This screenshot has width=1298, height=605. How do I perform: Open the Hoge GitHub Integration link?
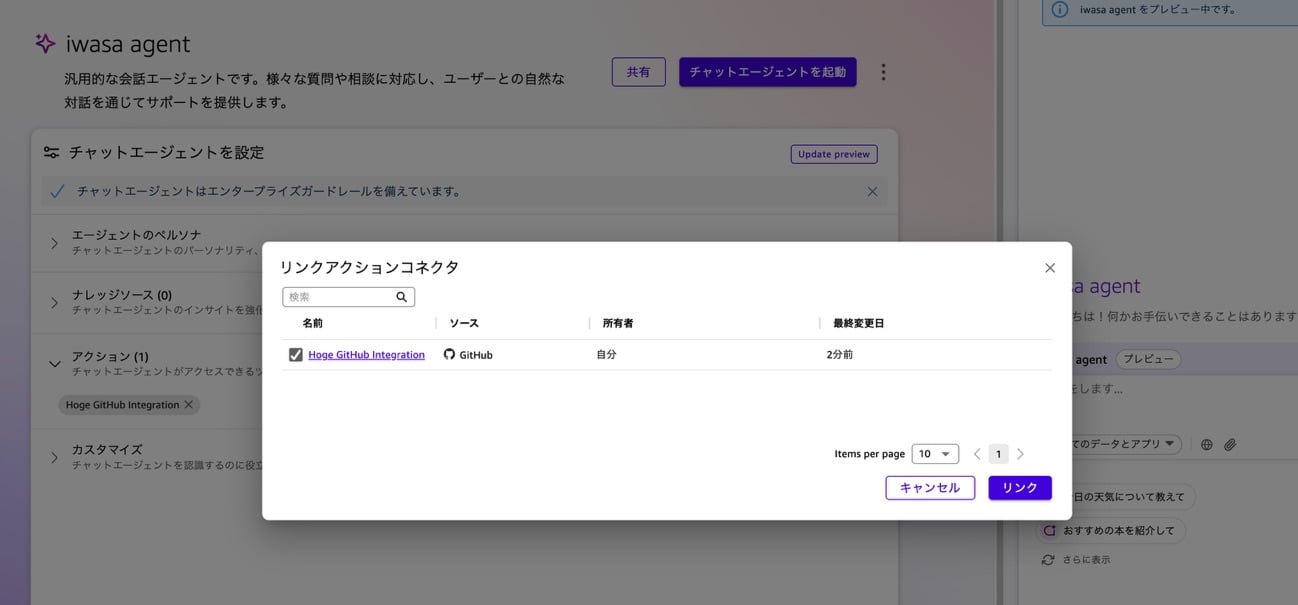[x=366, y=355]
